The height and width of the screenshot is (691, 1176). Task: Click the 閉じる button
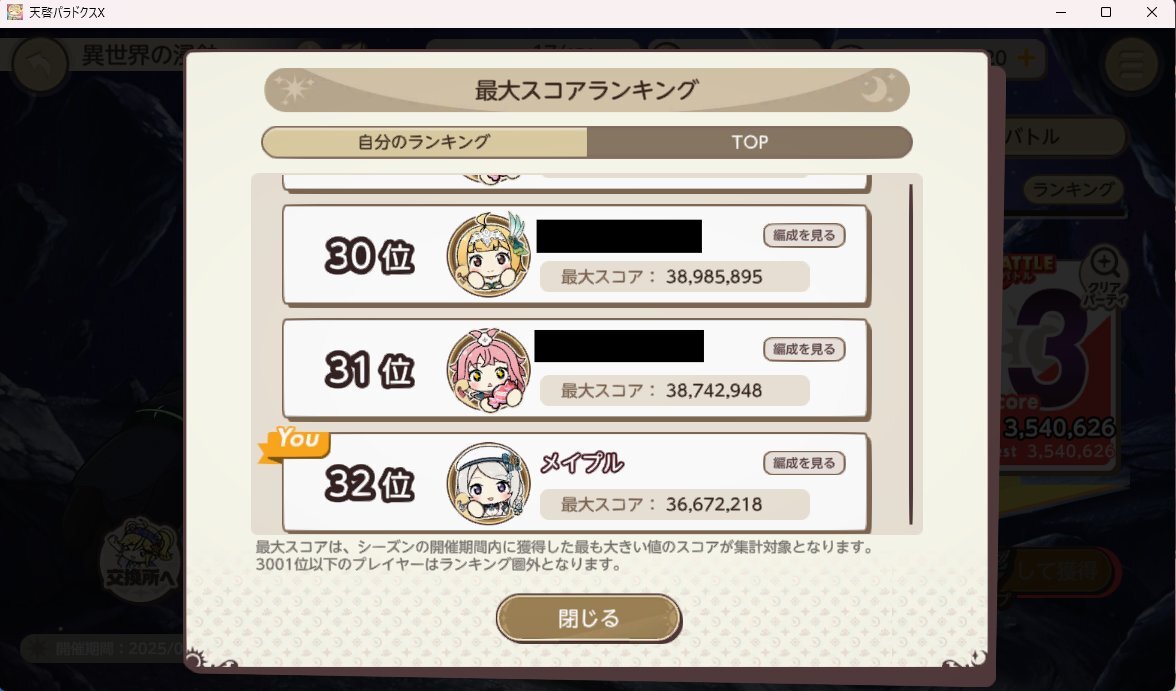pos(589,618)
